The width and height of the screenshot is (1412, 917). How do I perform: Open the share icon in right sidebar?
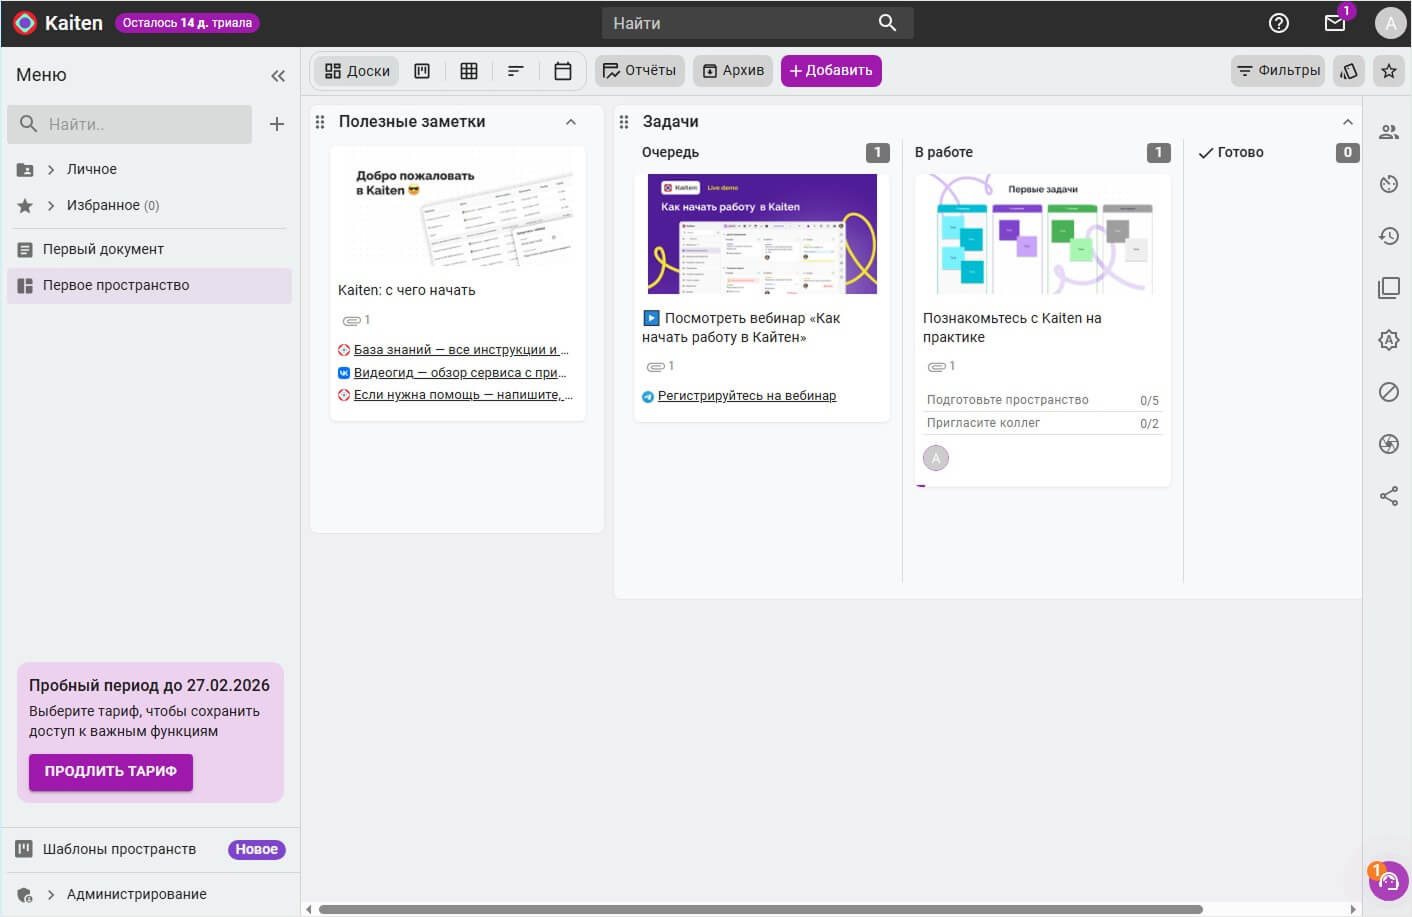click(x=1389, y=496)
